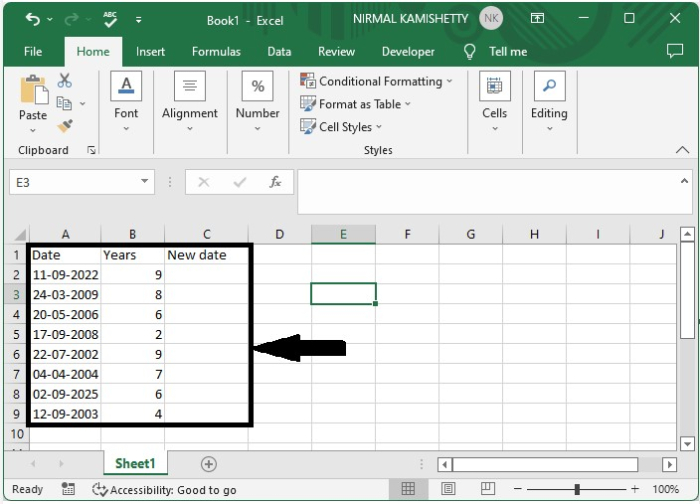Select row 5 header
700x504 pixels.
(16, 334)
